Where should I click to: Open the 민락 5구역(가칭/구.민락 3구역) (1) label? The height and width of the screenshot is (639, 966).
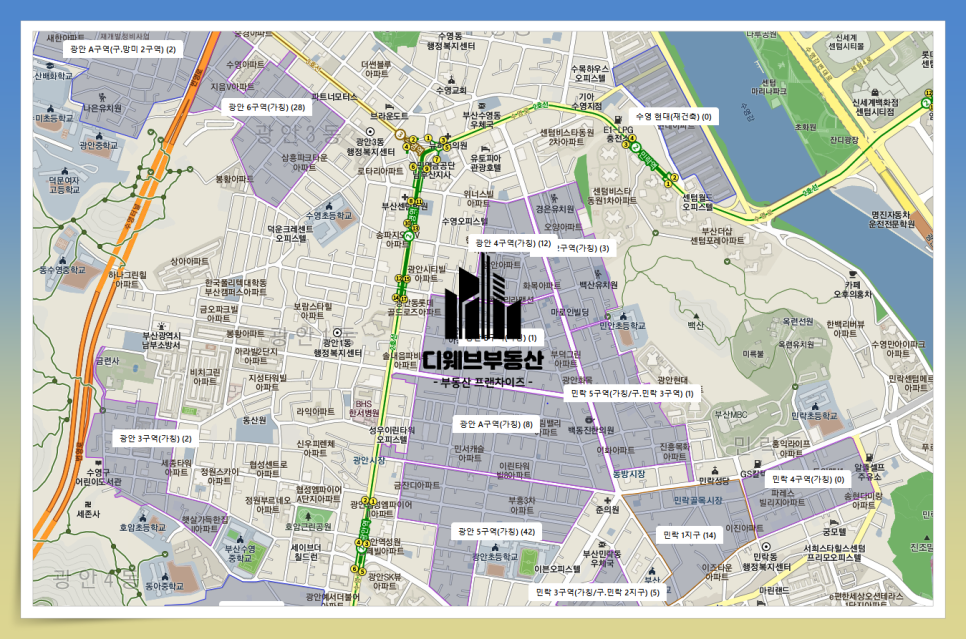point(632,393)
